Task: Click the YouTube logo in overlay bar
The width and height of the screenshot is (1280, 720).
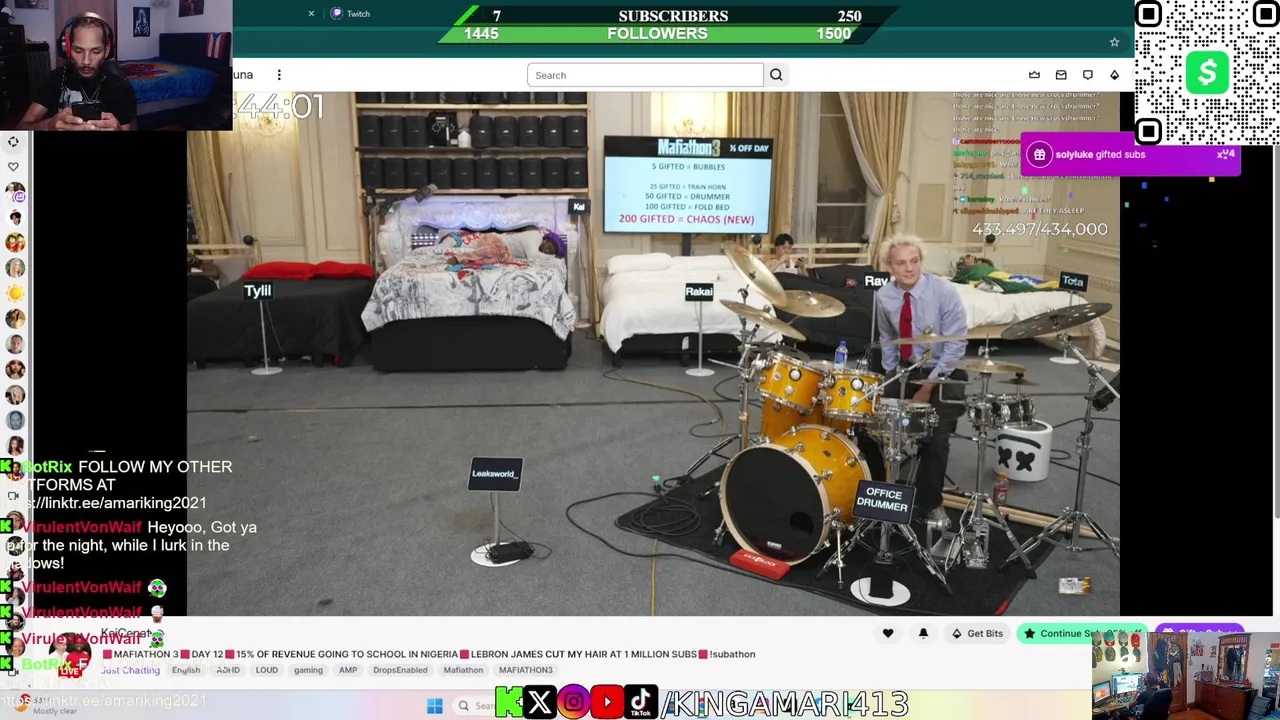Action: point(607,703)
